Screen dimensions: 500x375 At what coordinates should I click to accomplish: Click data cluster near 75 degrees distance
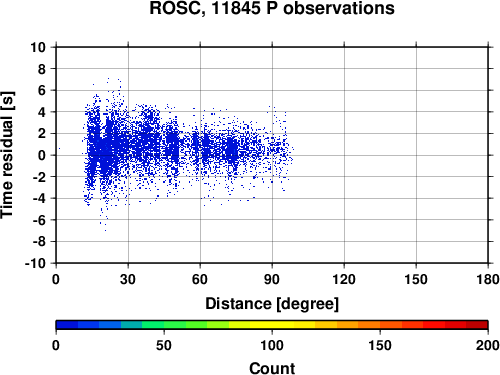click(x=232, y=150)
